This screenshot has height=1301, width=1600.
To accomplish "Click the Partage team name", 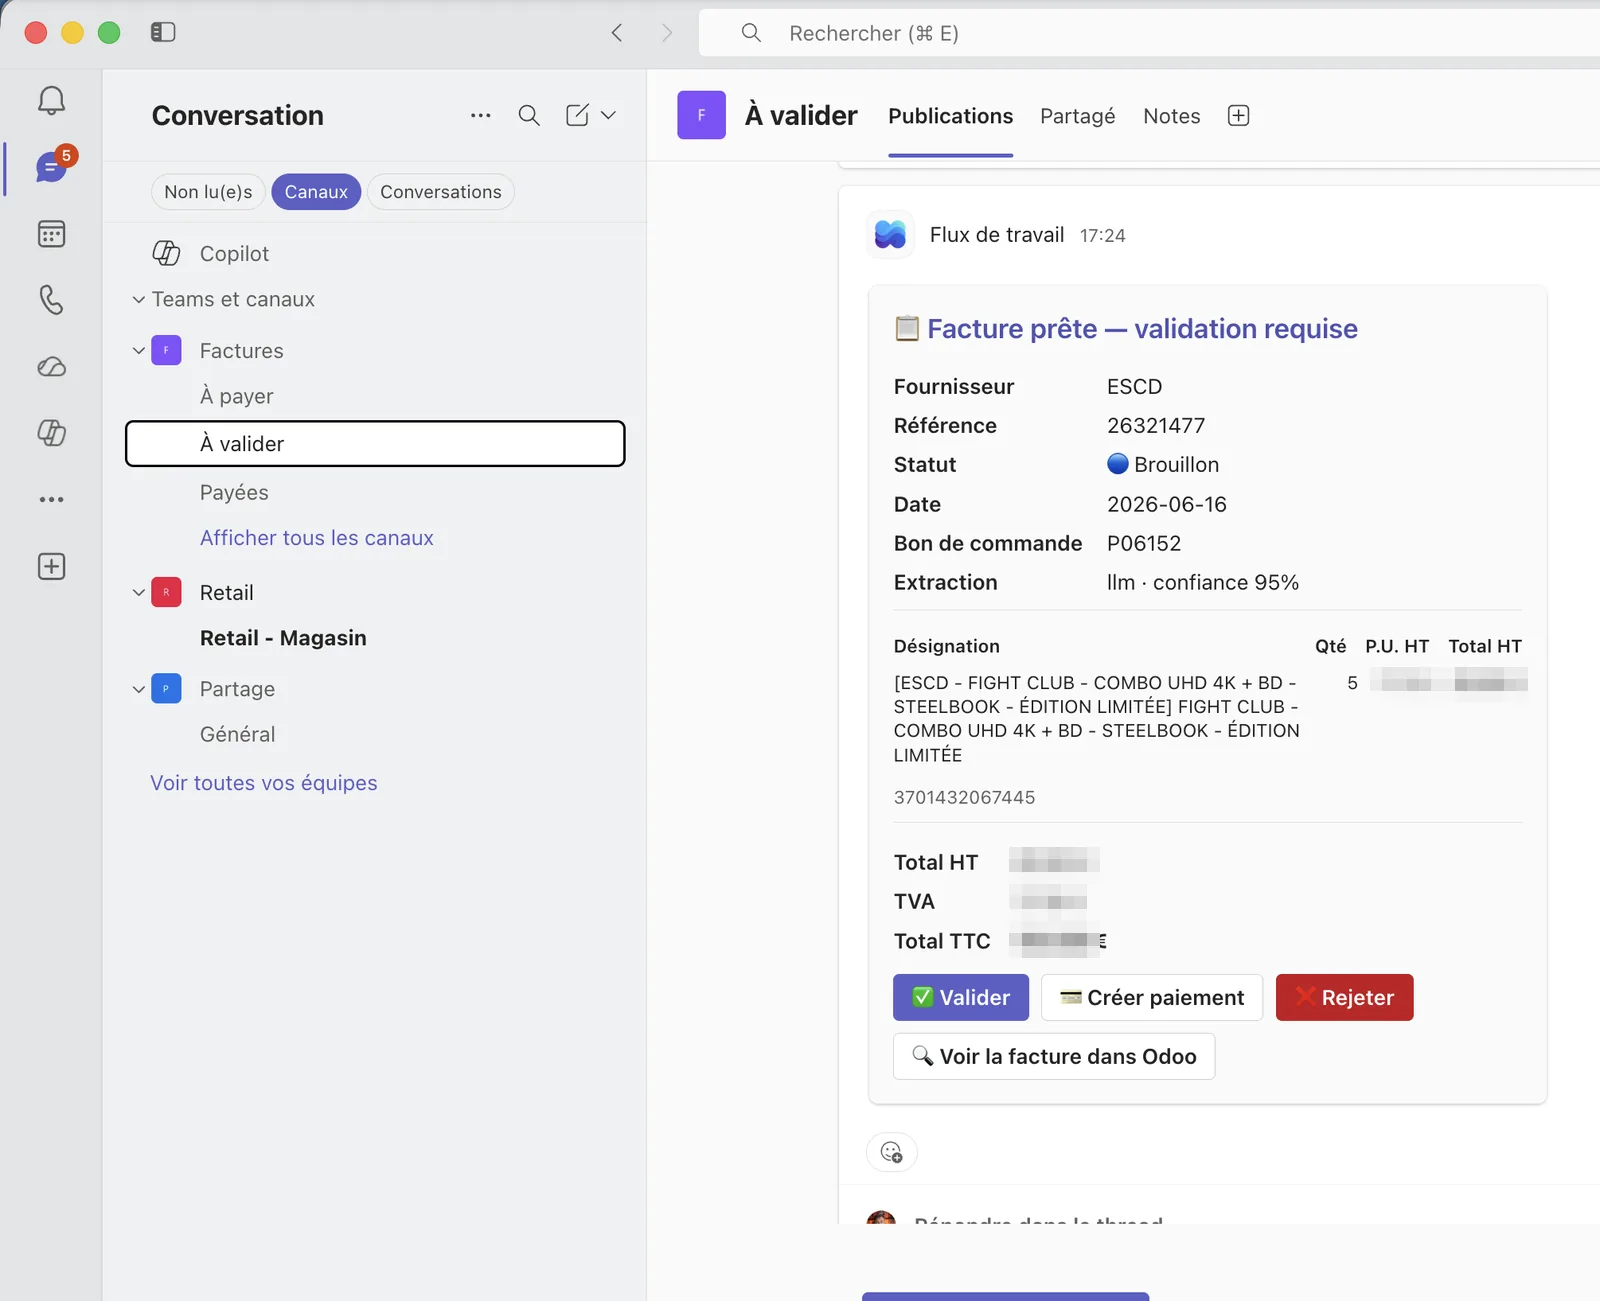I will (237, 688).
